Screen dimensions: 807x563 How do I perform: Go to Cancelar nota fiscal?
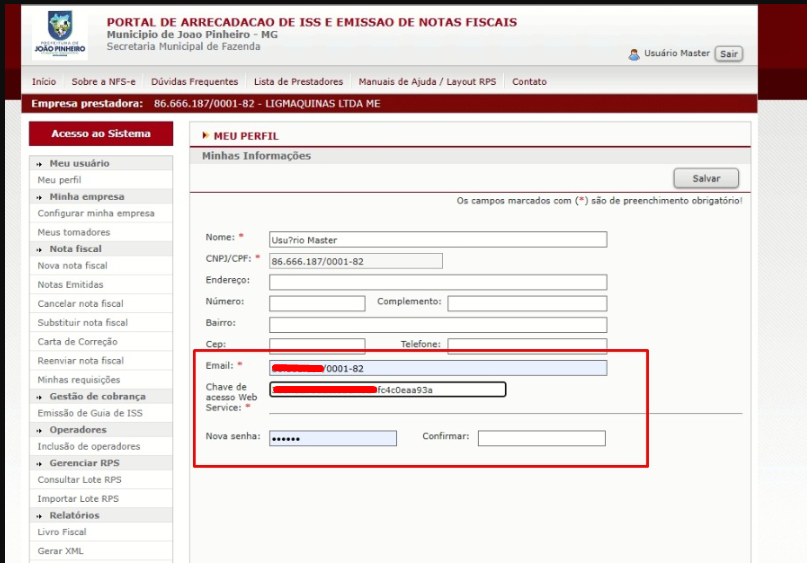click(x=80, y=304)
